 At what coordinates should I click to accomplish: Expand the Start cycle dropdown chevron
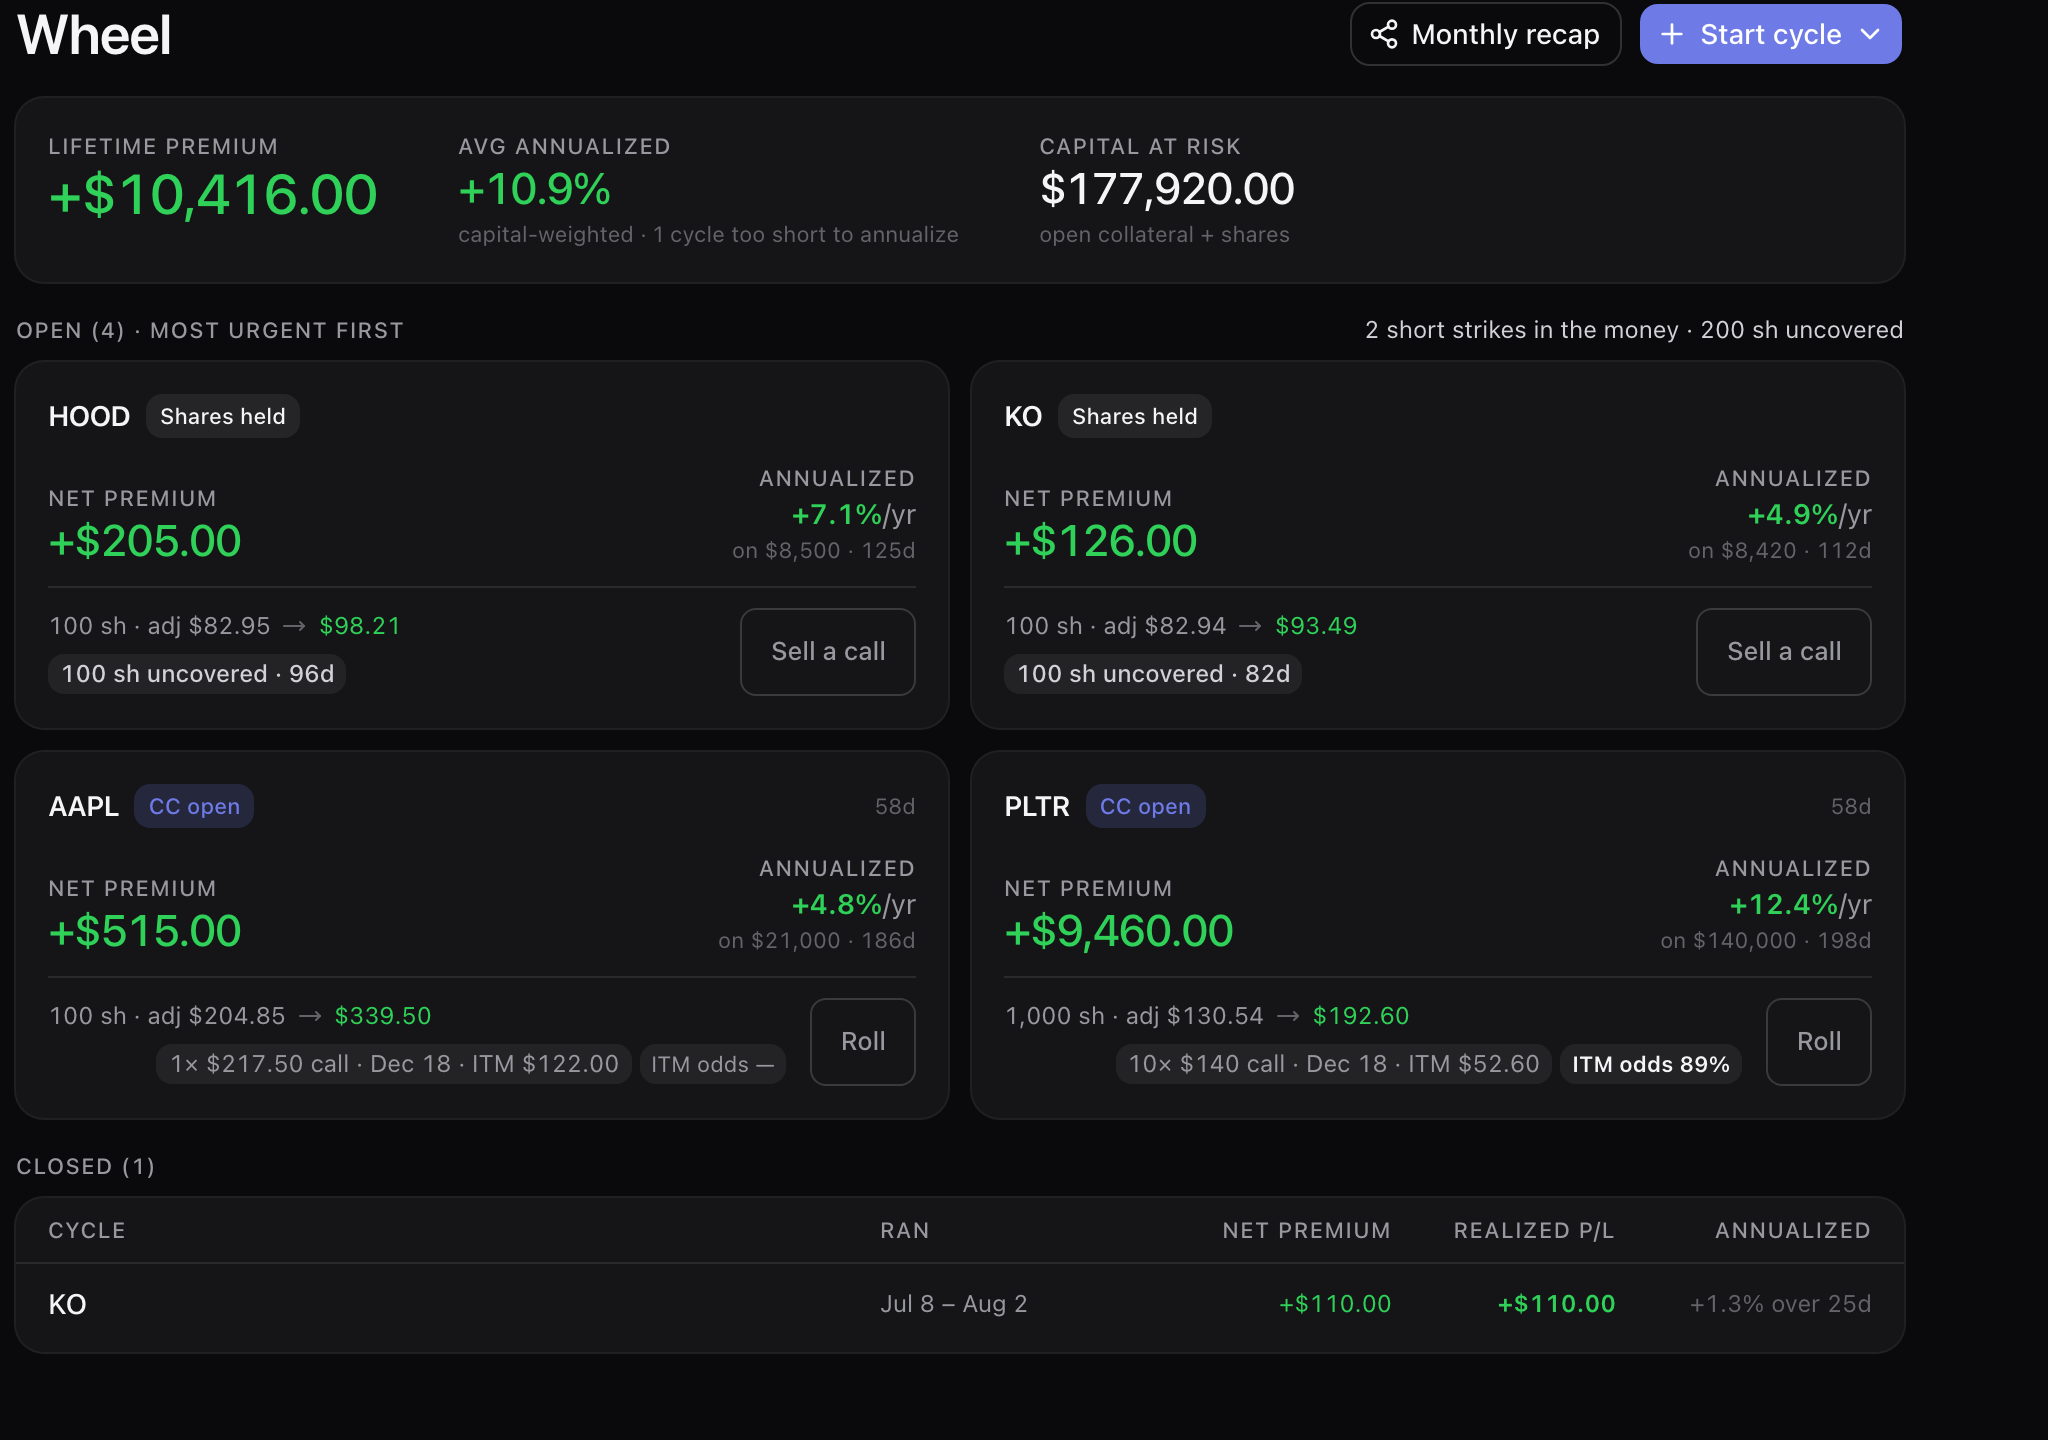click(1870, 34)
